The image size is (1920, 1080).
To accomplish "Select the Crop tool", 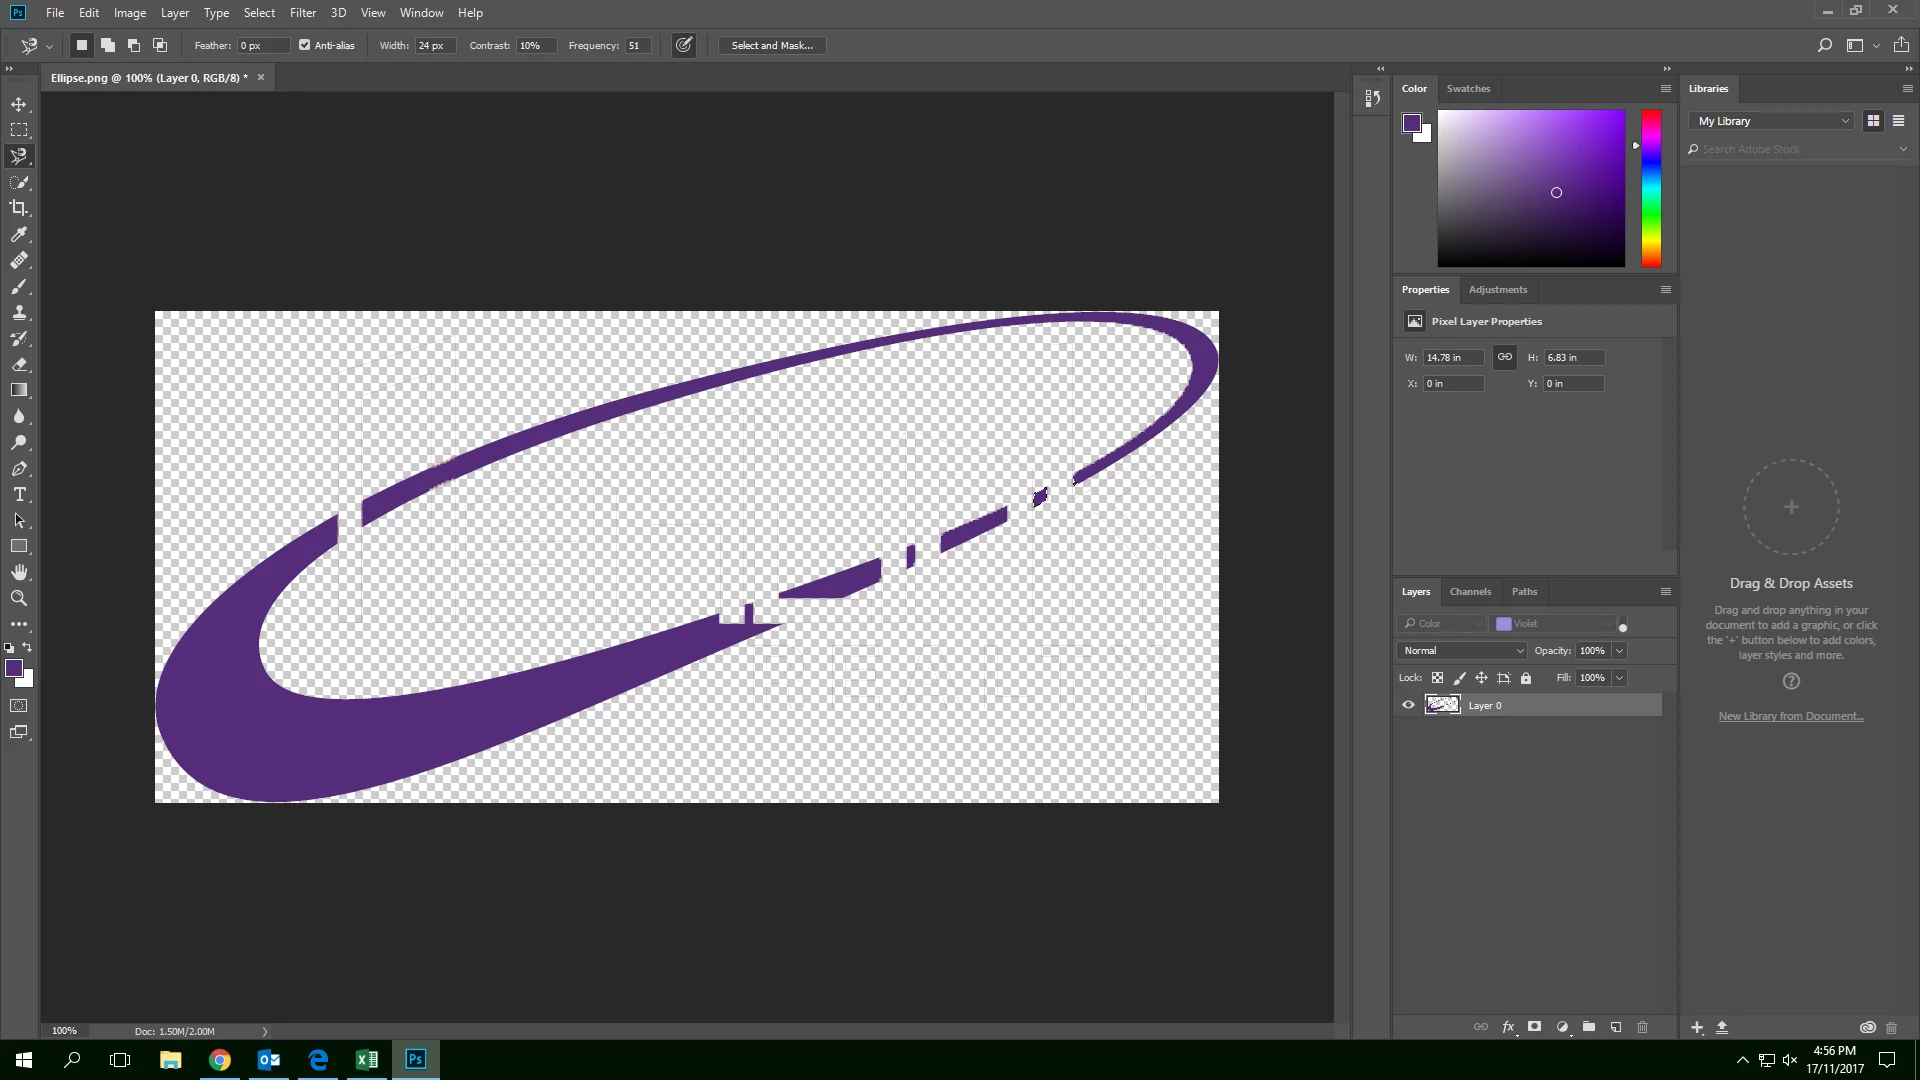I will pyautogui.click(x=19, y=208).
